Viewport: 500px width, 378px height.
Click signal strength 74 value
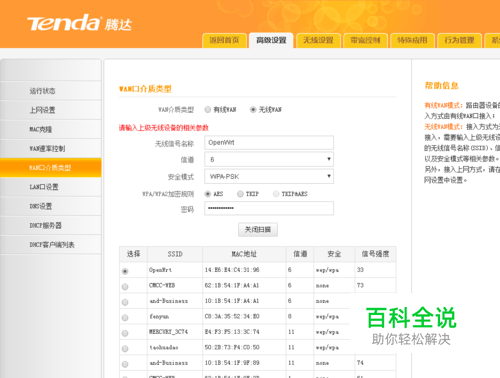pos(360,363)
